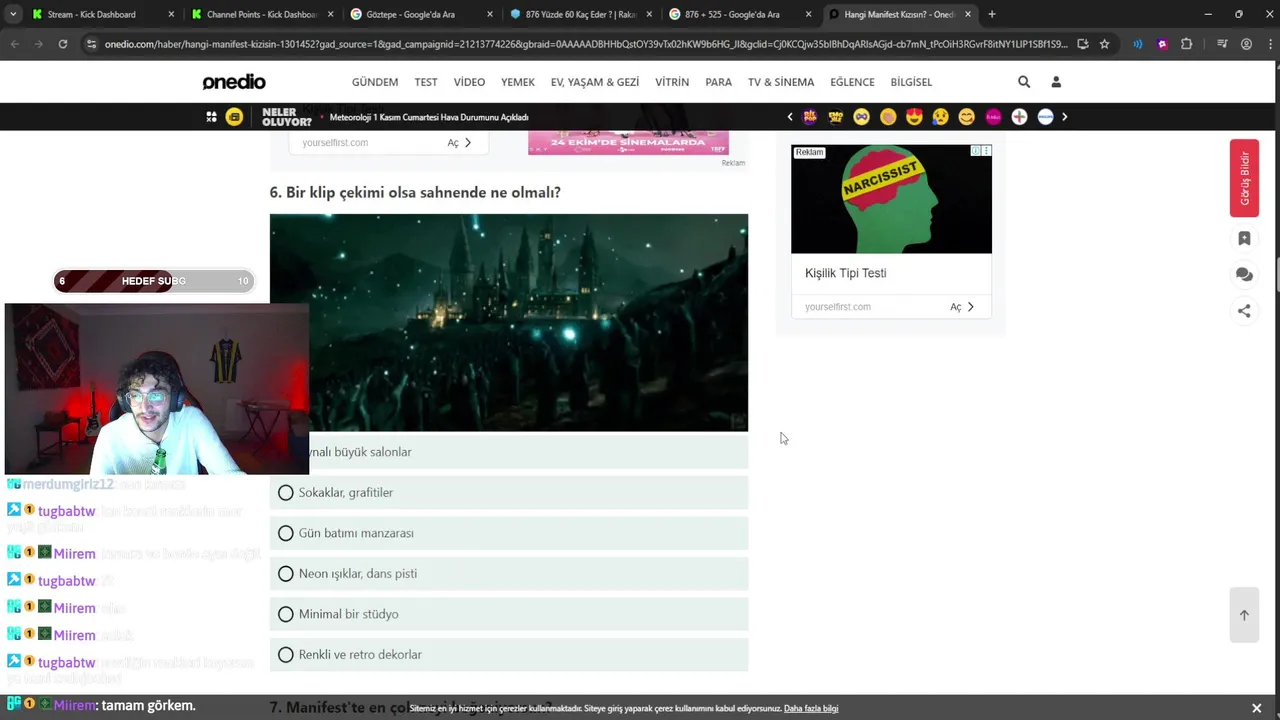Open TEST menu item
This screenshot has width=1280, height=720.
click(x=426, y=82)
